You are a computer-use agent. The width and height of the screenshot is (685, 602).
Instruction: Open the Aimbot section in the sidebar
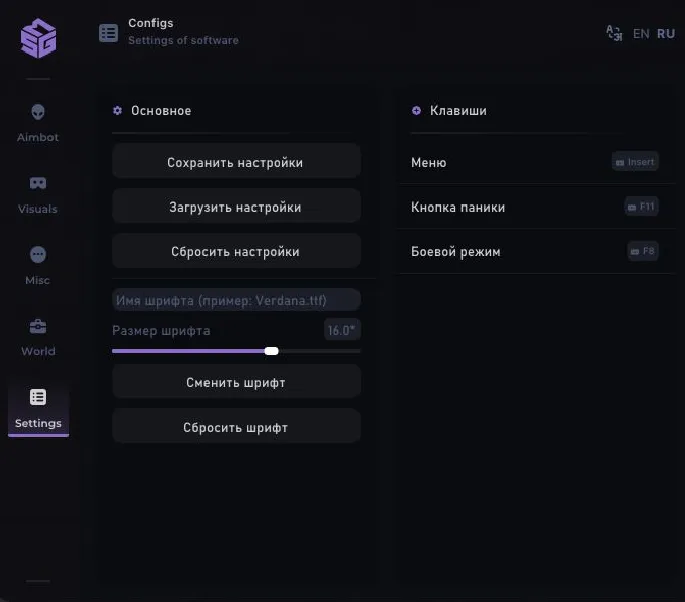click(38, 122)
